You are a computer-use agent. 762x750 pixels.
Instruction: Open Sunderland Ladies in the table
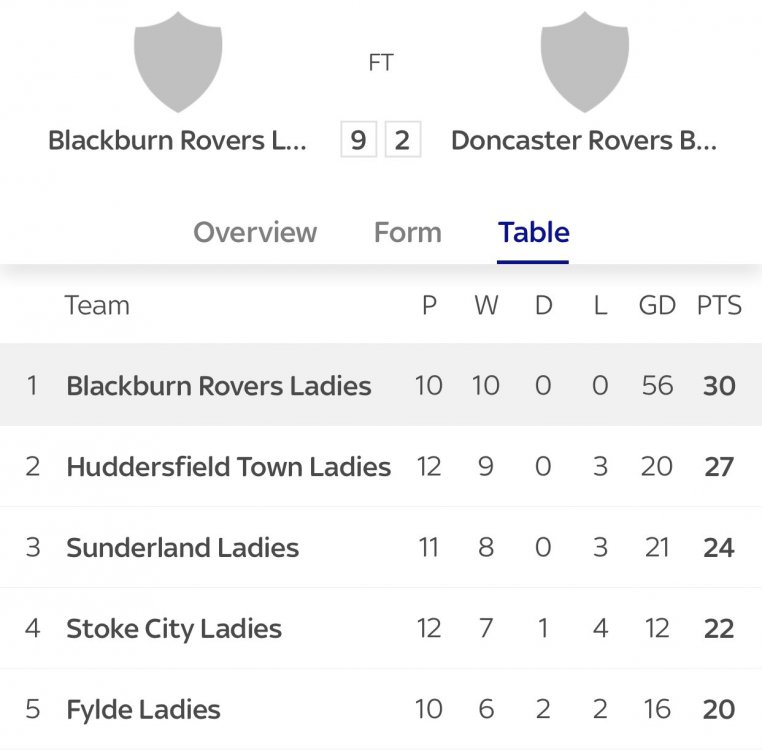click(x=183, y=548)
